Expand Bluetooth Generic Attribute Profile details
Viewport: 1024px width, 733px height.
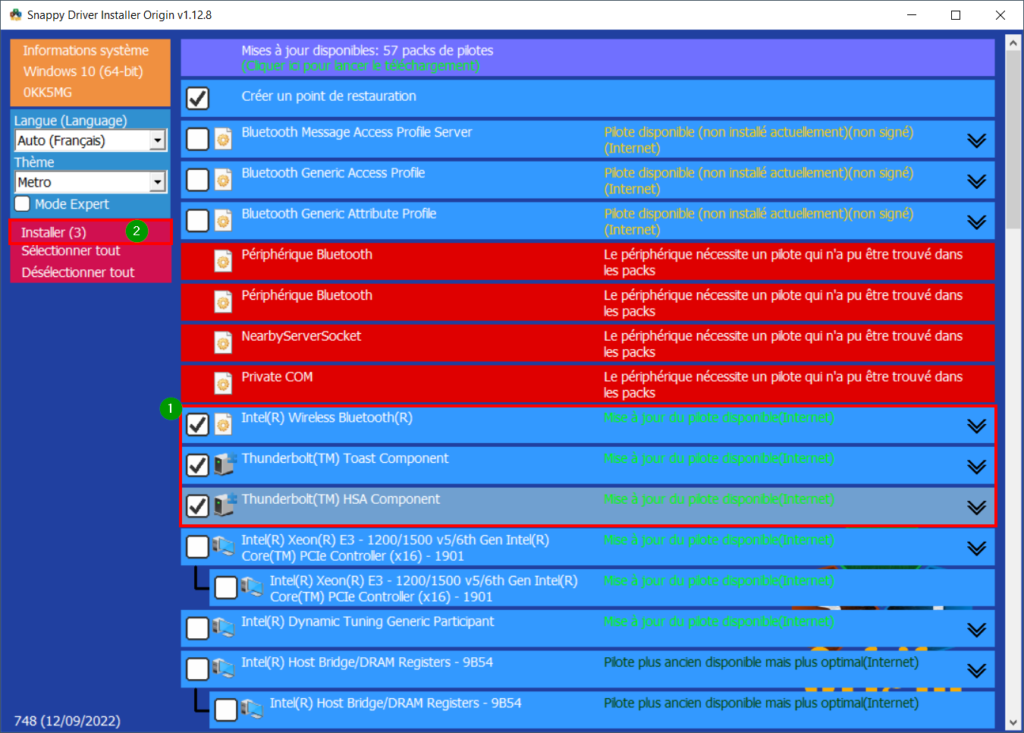click(976, 222)
